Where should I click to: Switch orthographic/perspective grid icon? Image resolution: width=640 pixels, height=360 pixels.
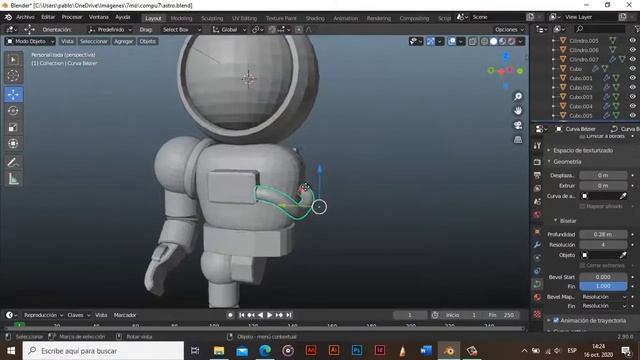(x=518, y=139)
